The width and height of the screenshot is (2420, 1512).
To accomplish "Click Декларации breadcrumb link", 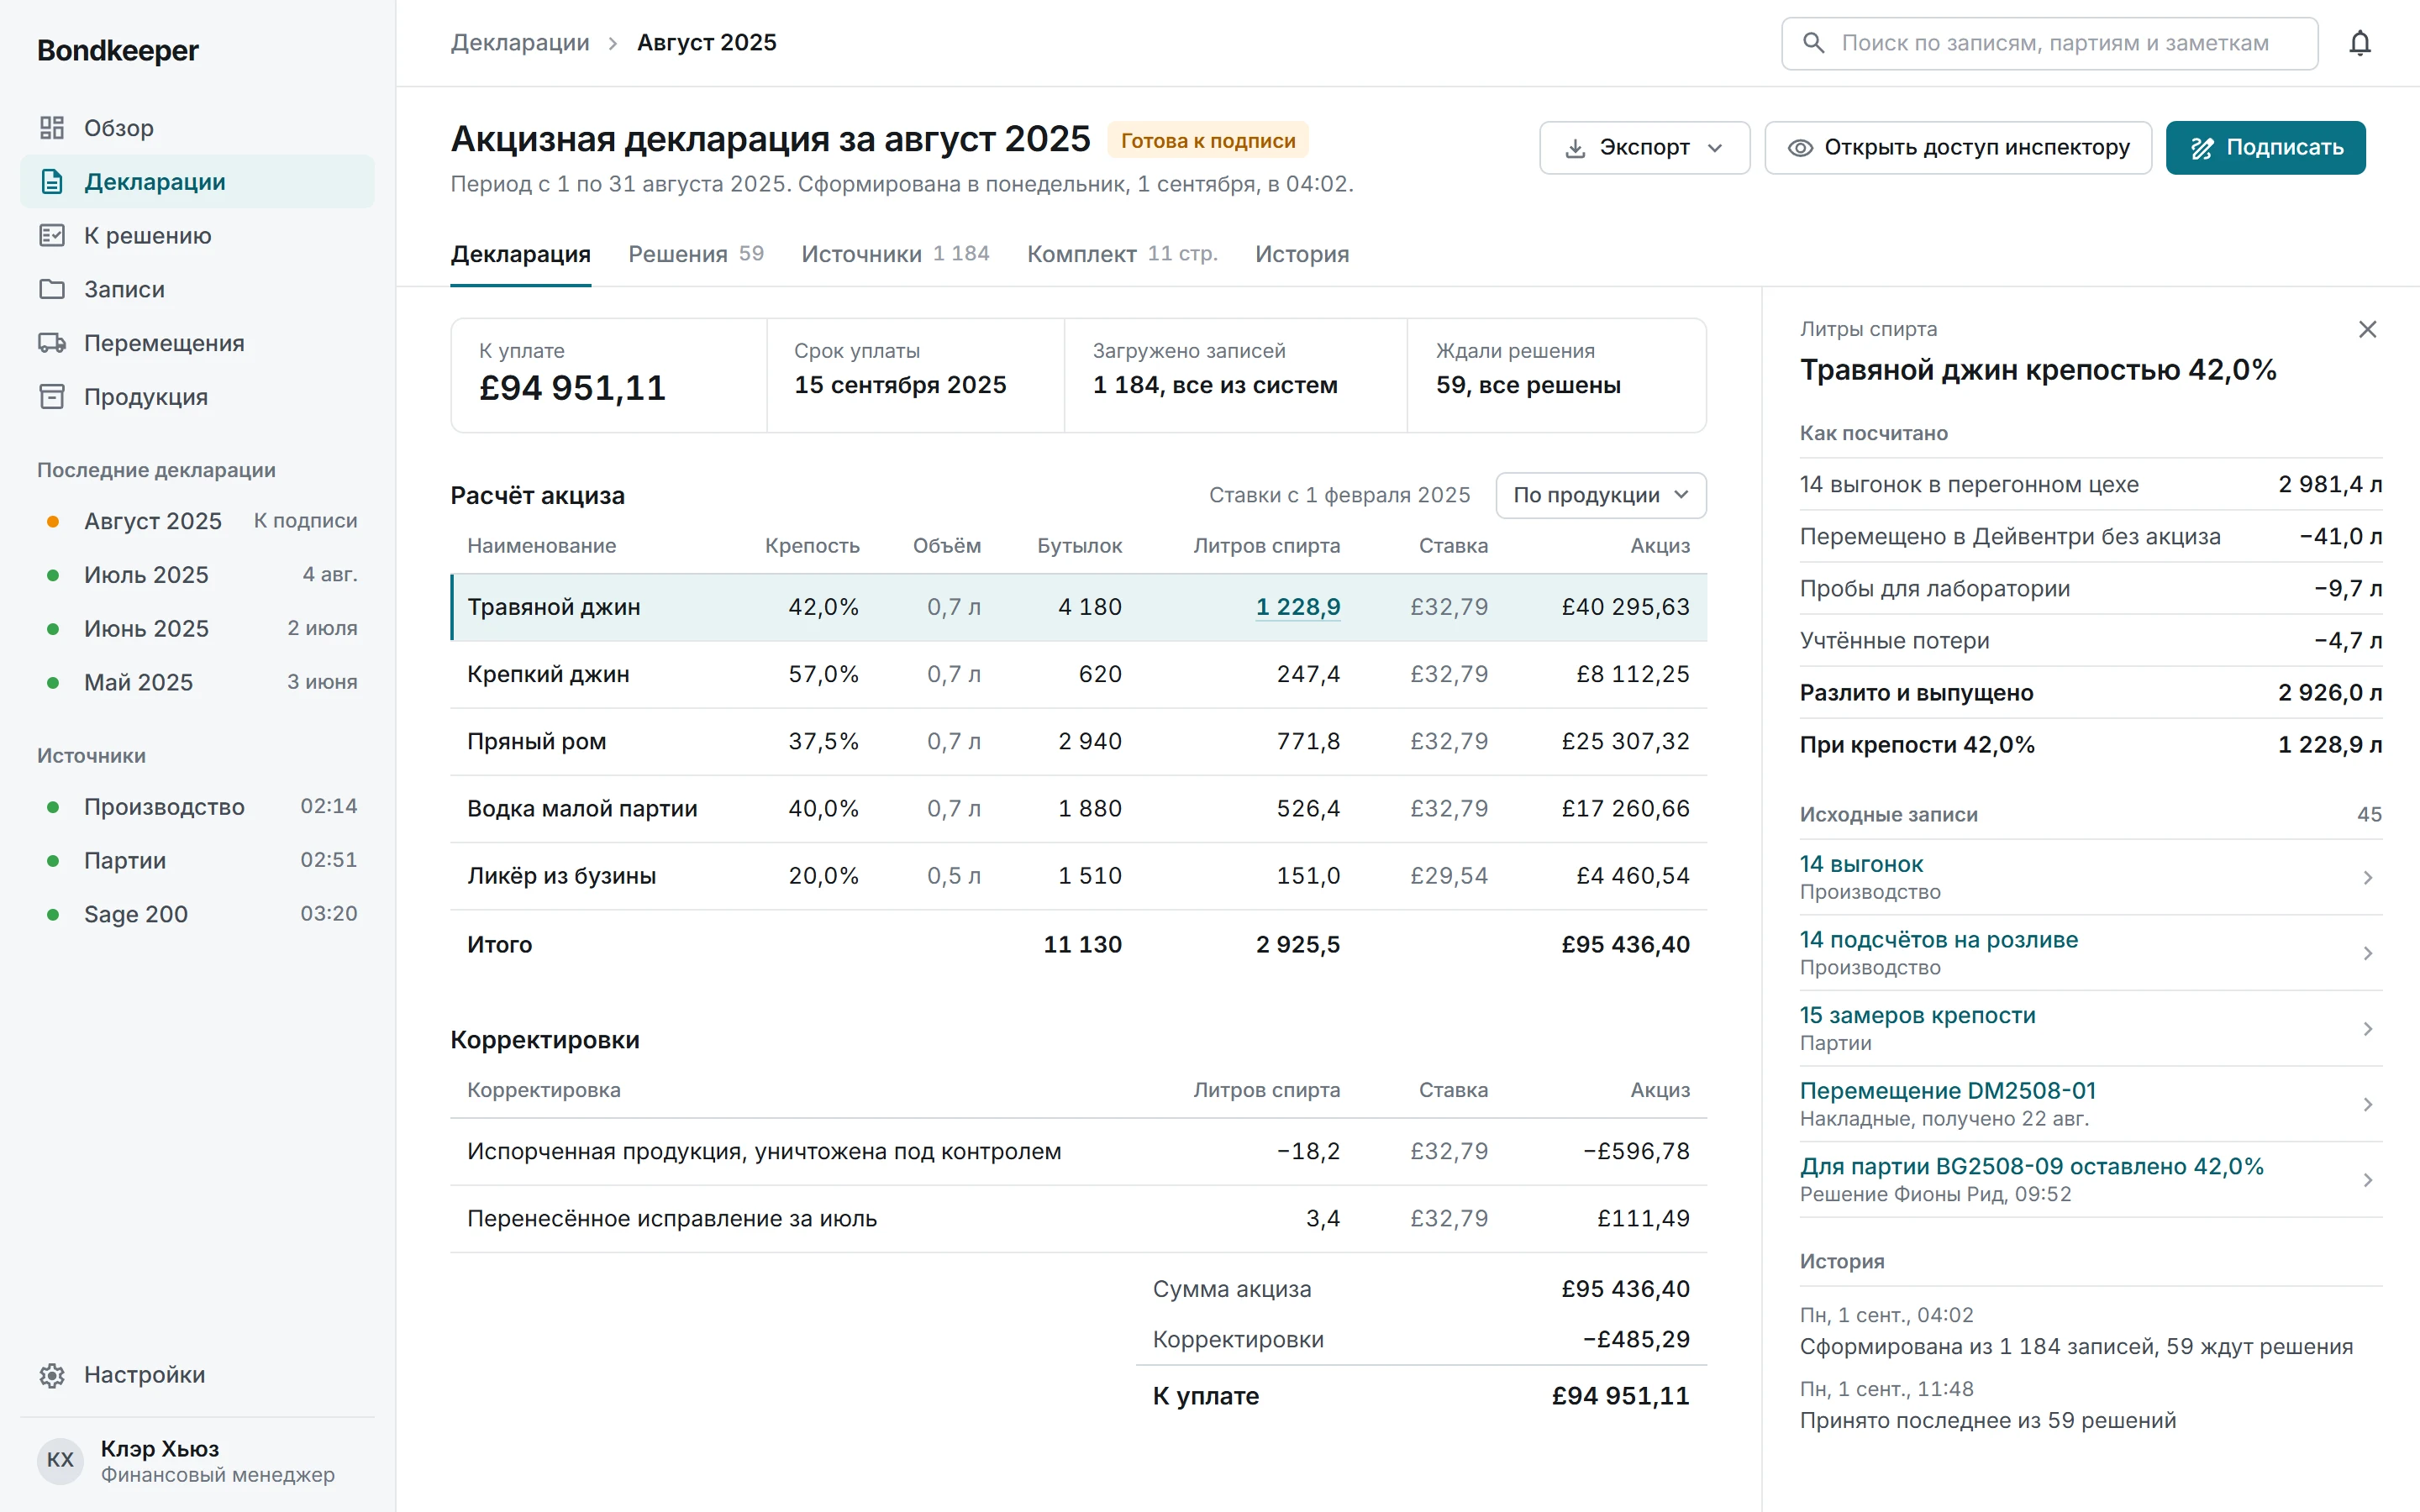I will pyautogui.click(x=520, y=43).
